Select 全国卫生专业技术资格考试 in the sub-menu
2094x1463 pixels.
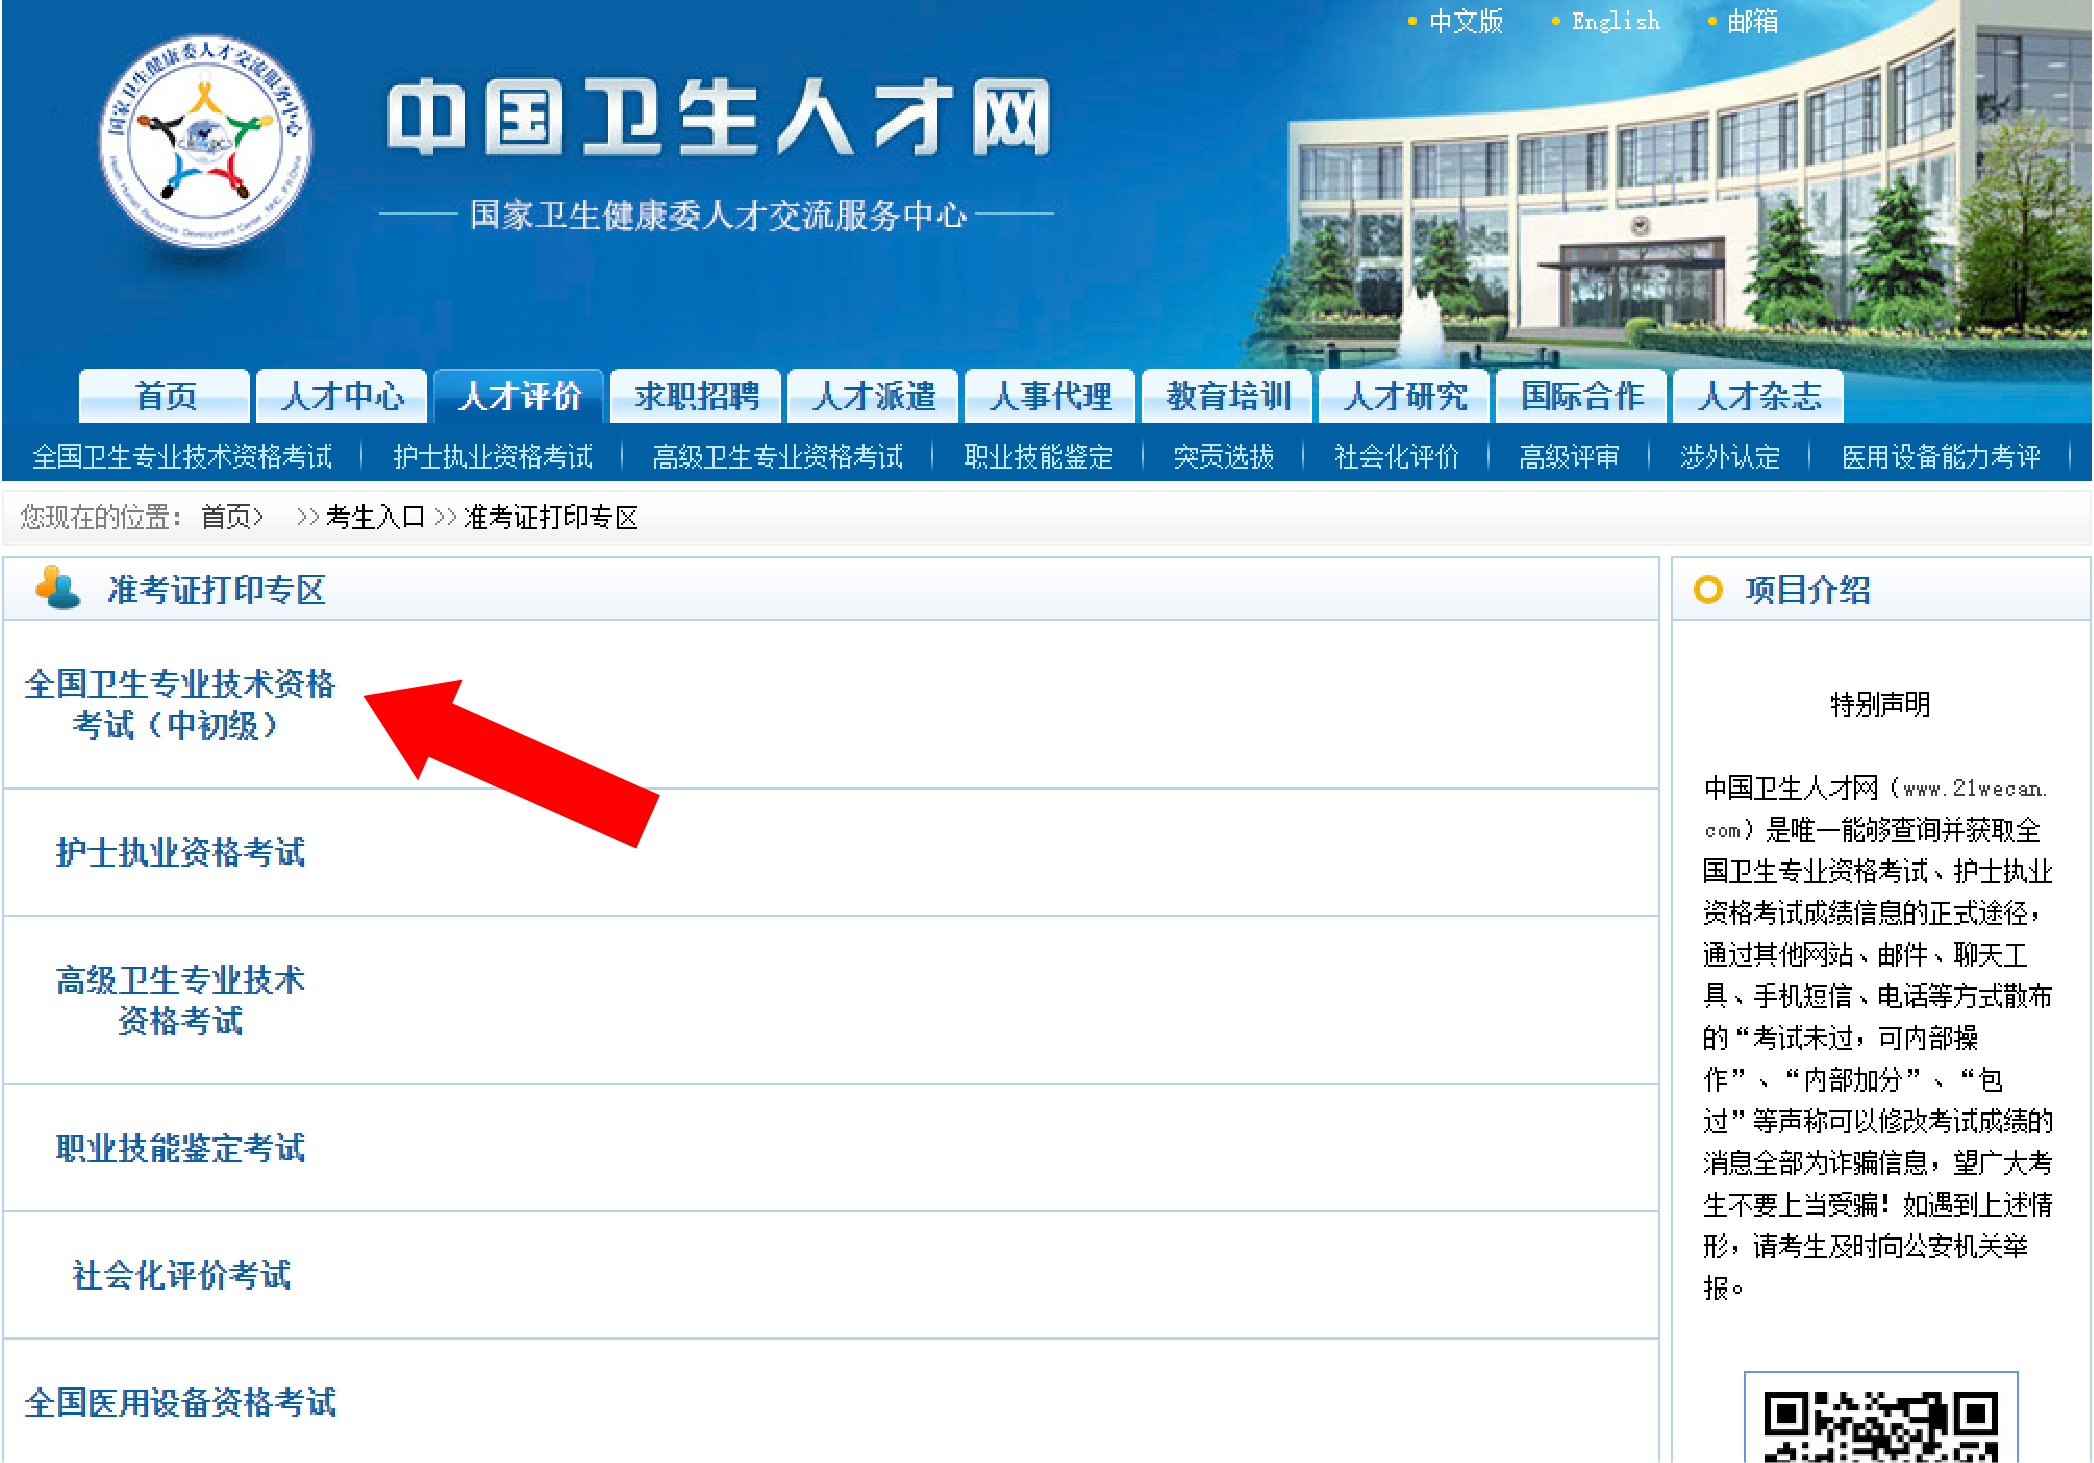182,457
